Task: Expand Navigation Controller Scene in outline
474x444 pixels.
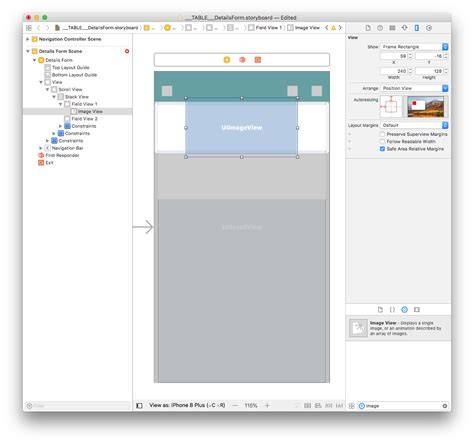Action: (28, 39)
